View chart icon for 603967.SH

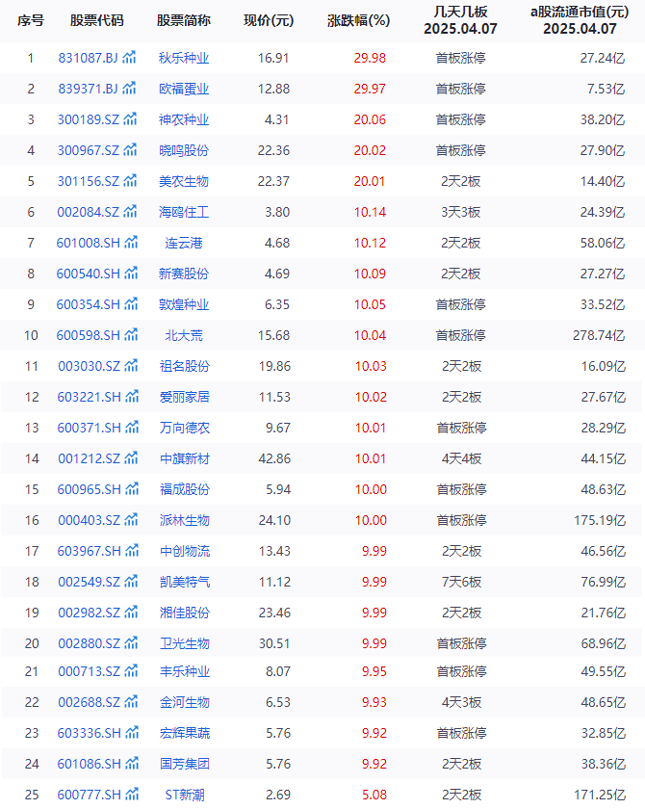tap(133, 551)
